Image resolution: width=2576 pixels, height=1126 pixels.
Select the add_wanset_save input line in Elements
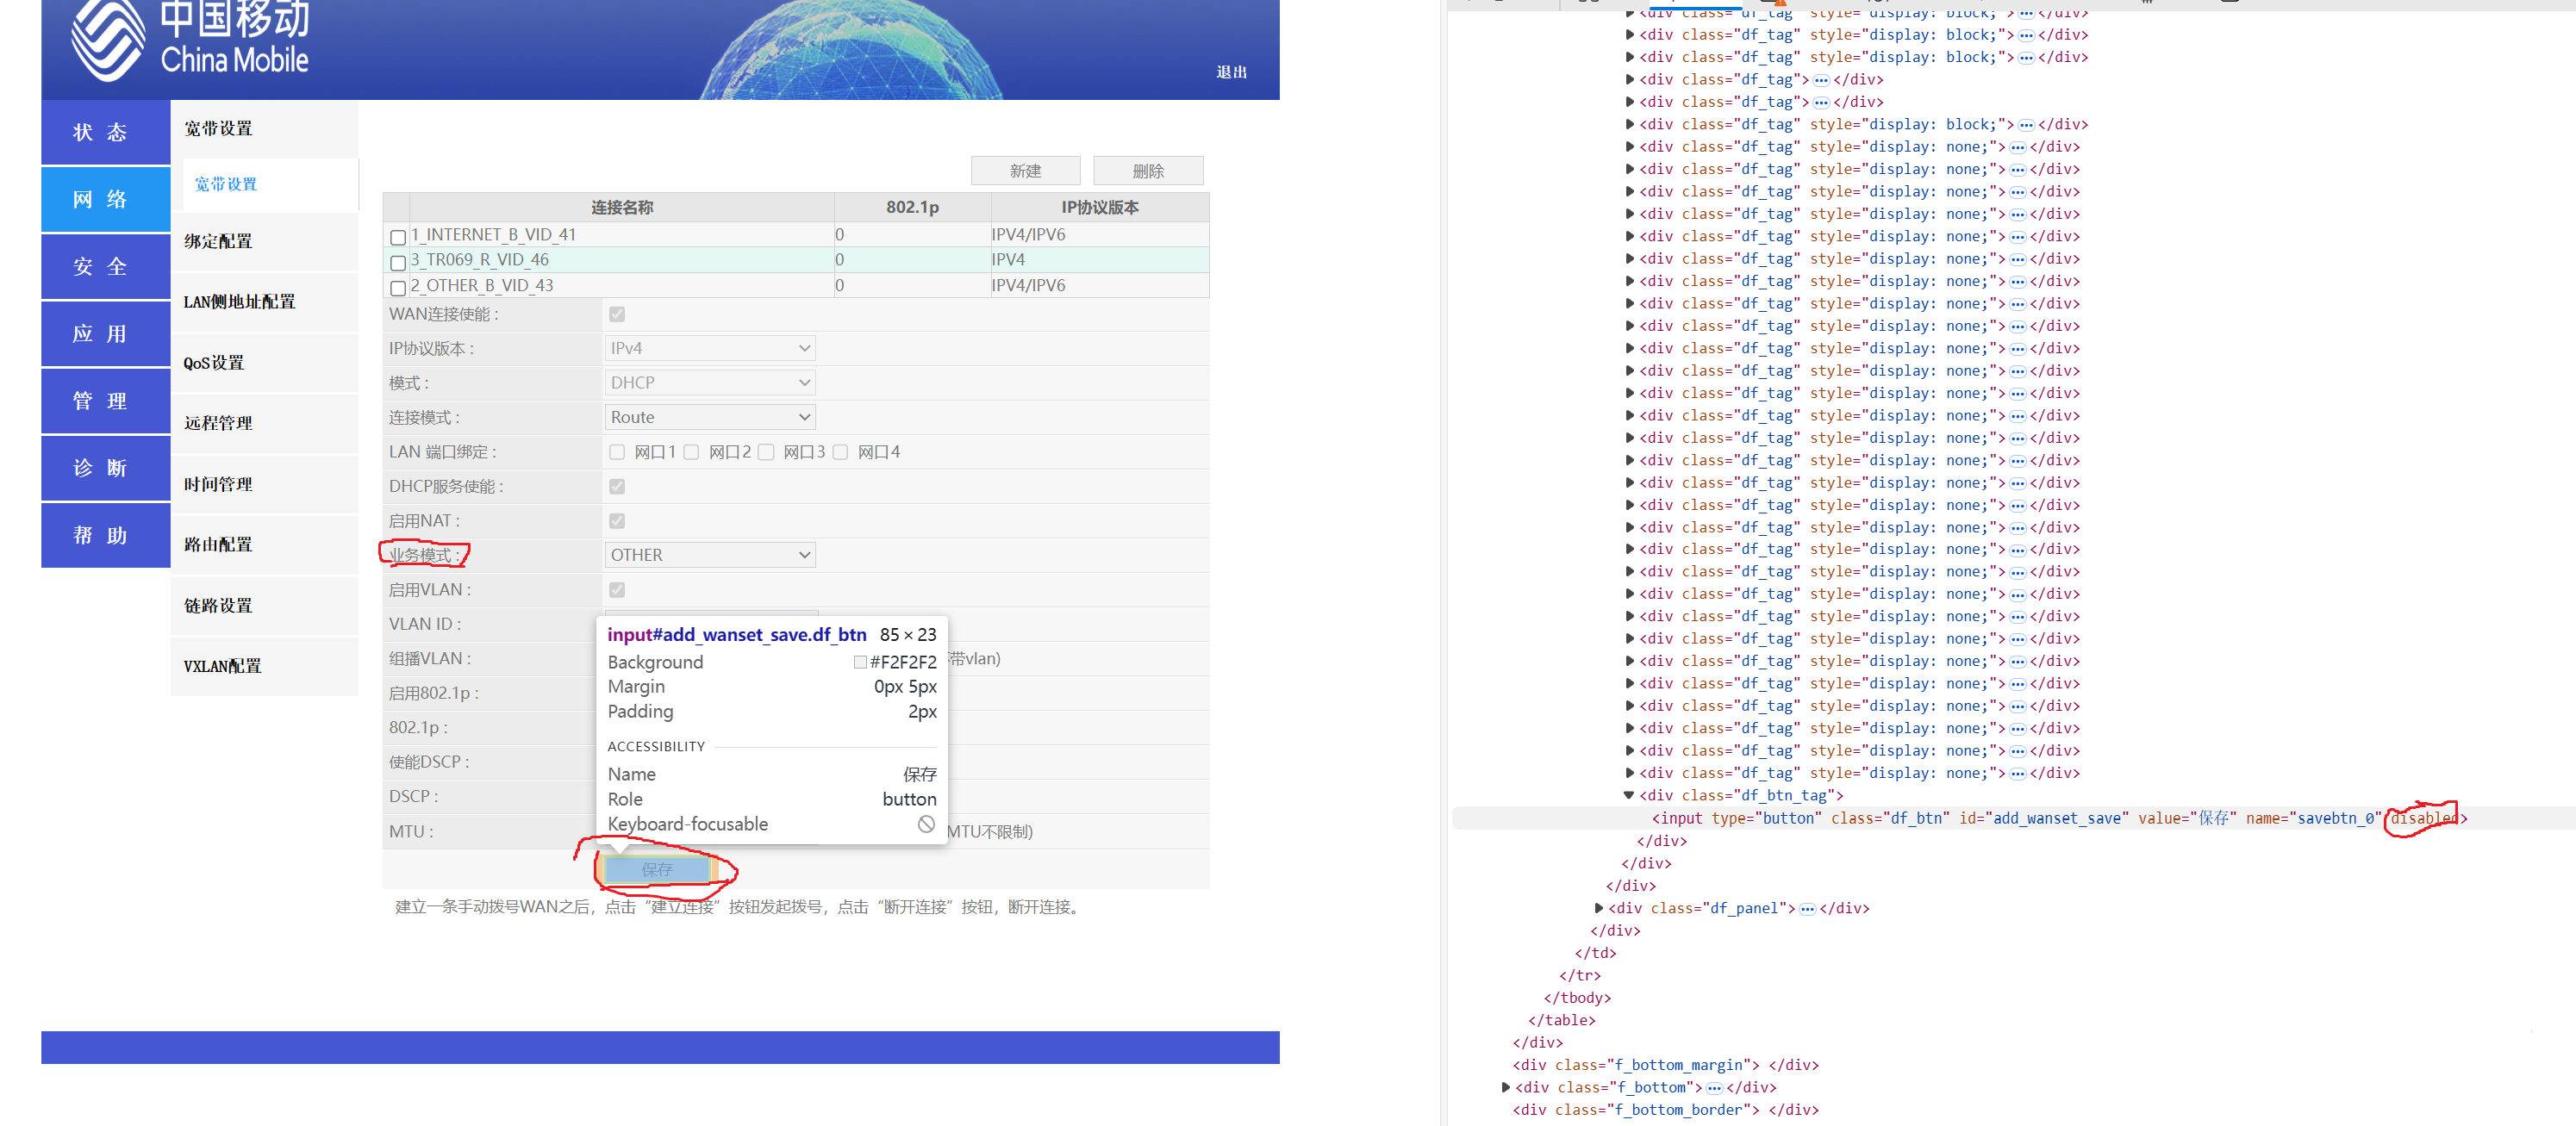point(2000,818)
